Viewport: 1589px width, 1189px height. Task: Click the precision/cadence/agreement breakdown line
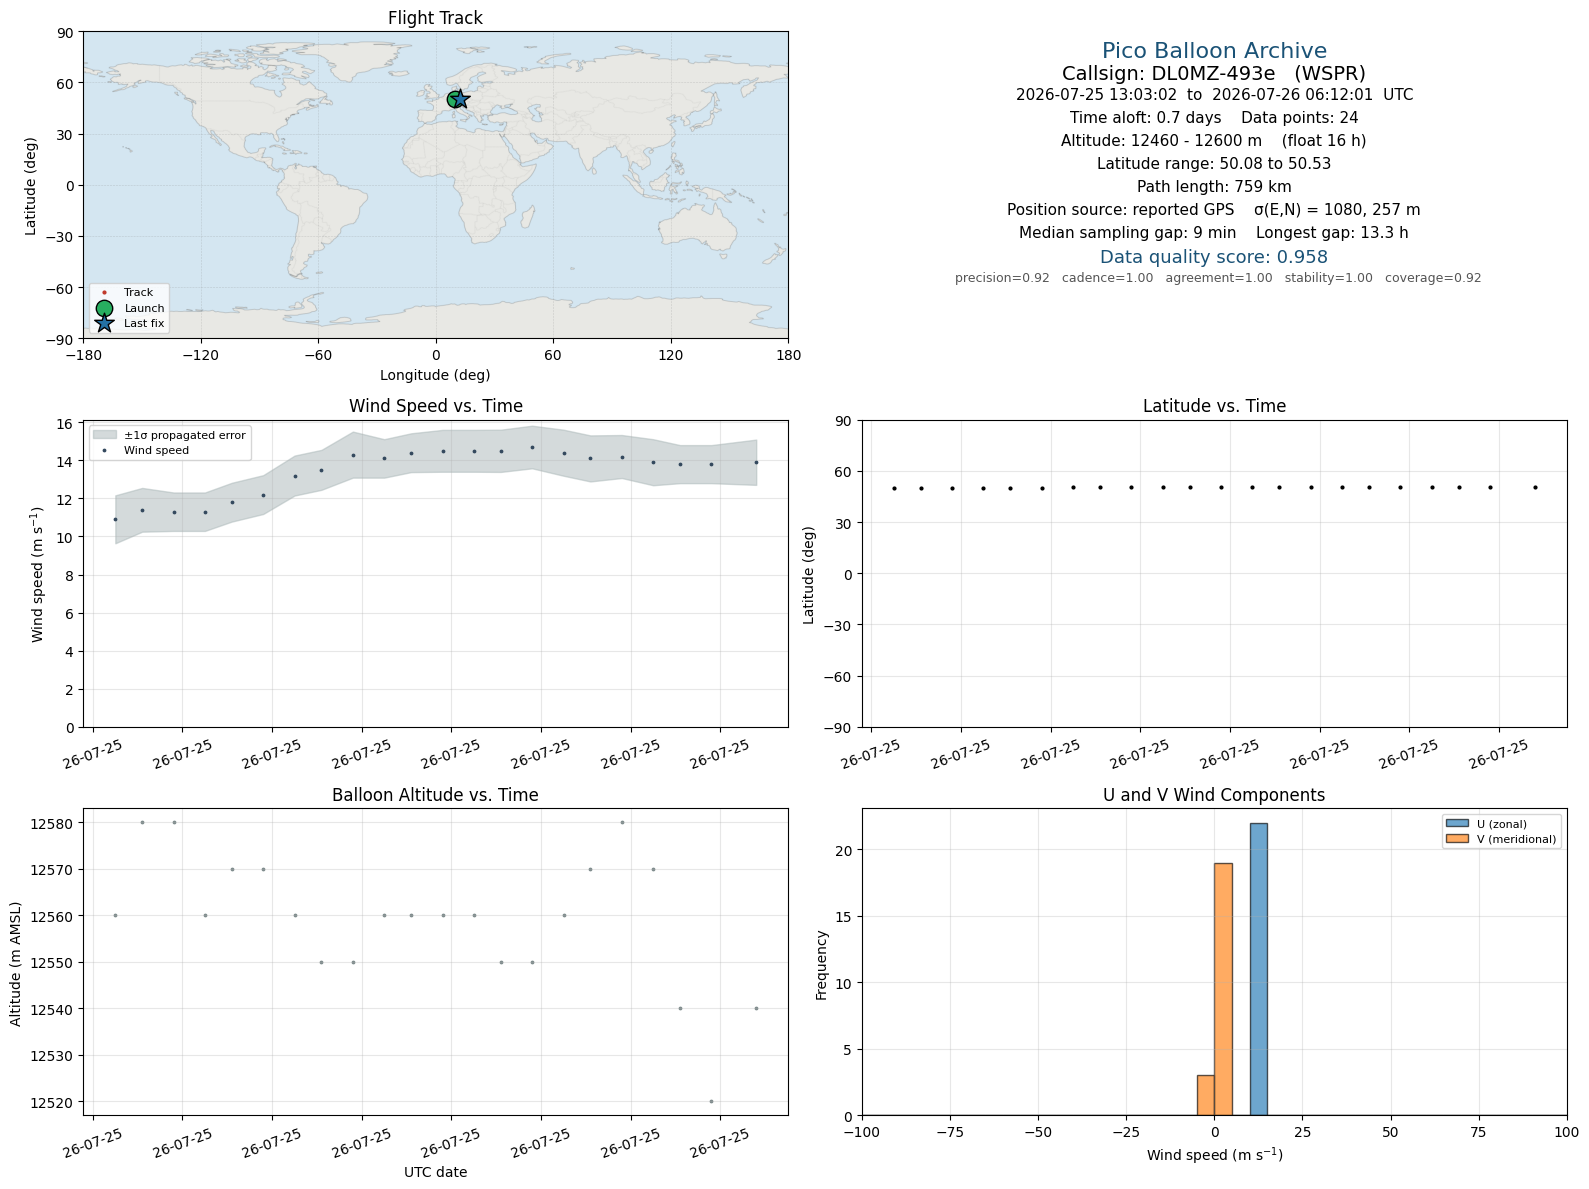pos(1218,278)
